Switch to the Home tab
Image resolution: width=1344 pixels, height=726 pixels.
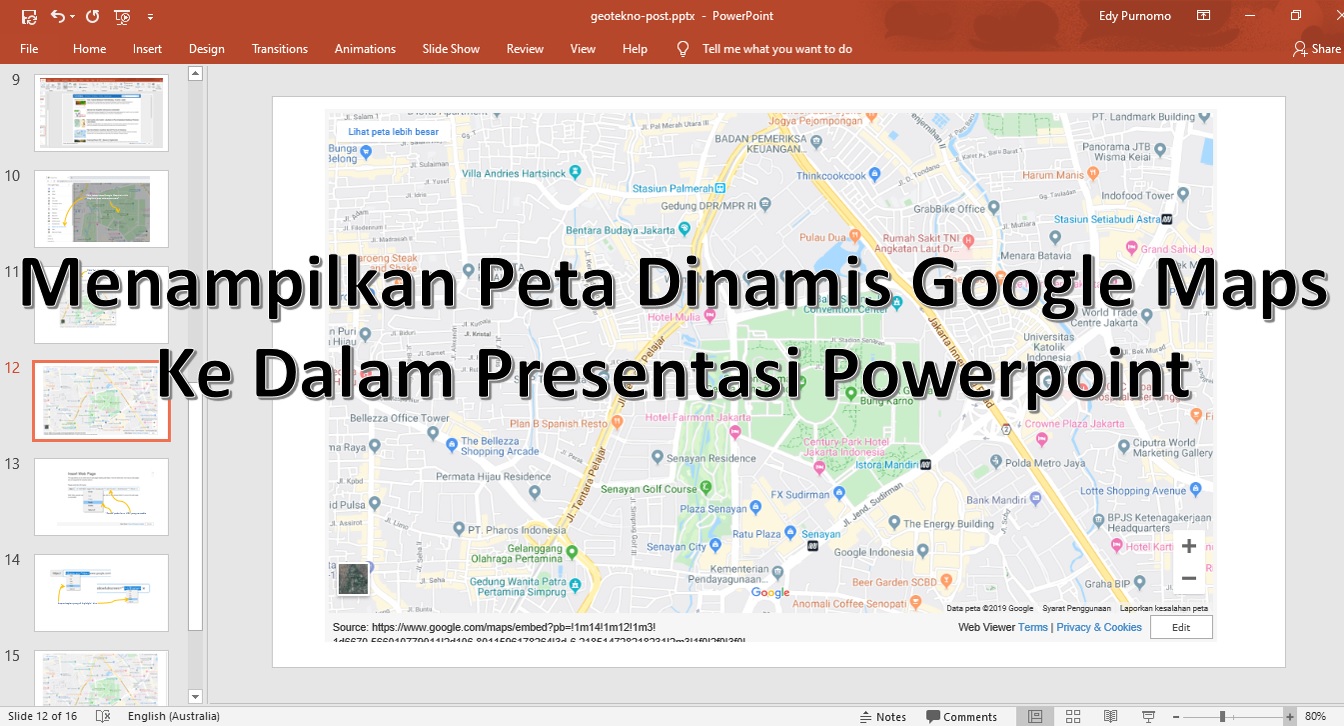(89, 48)
